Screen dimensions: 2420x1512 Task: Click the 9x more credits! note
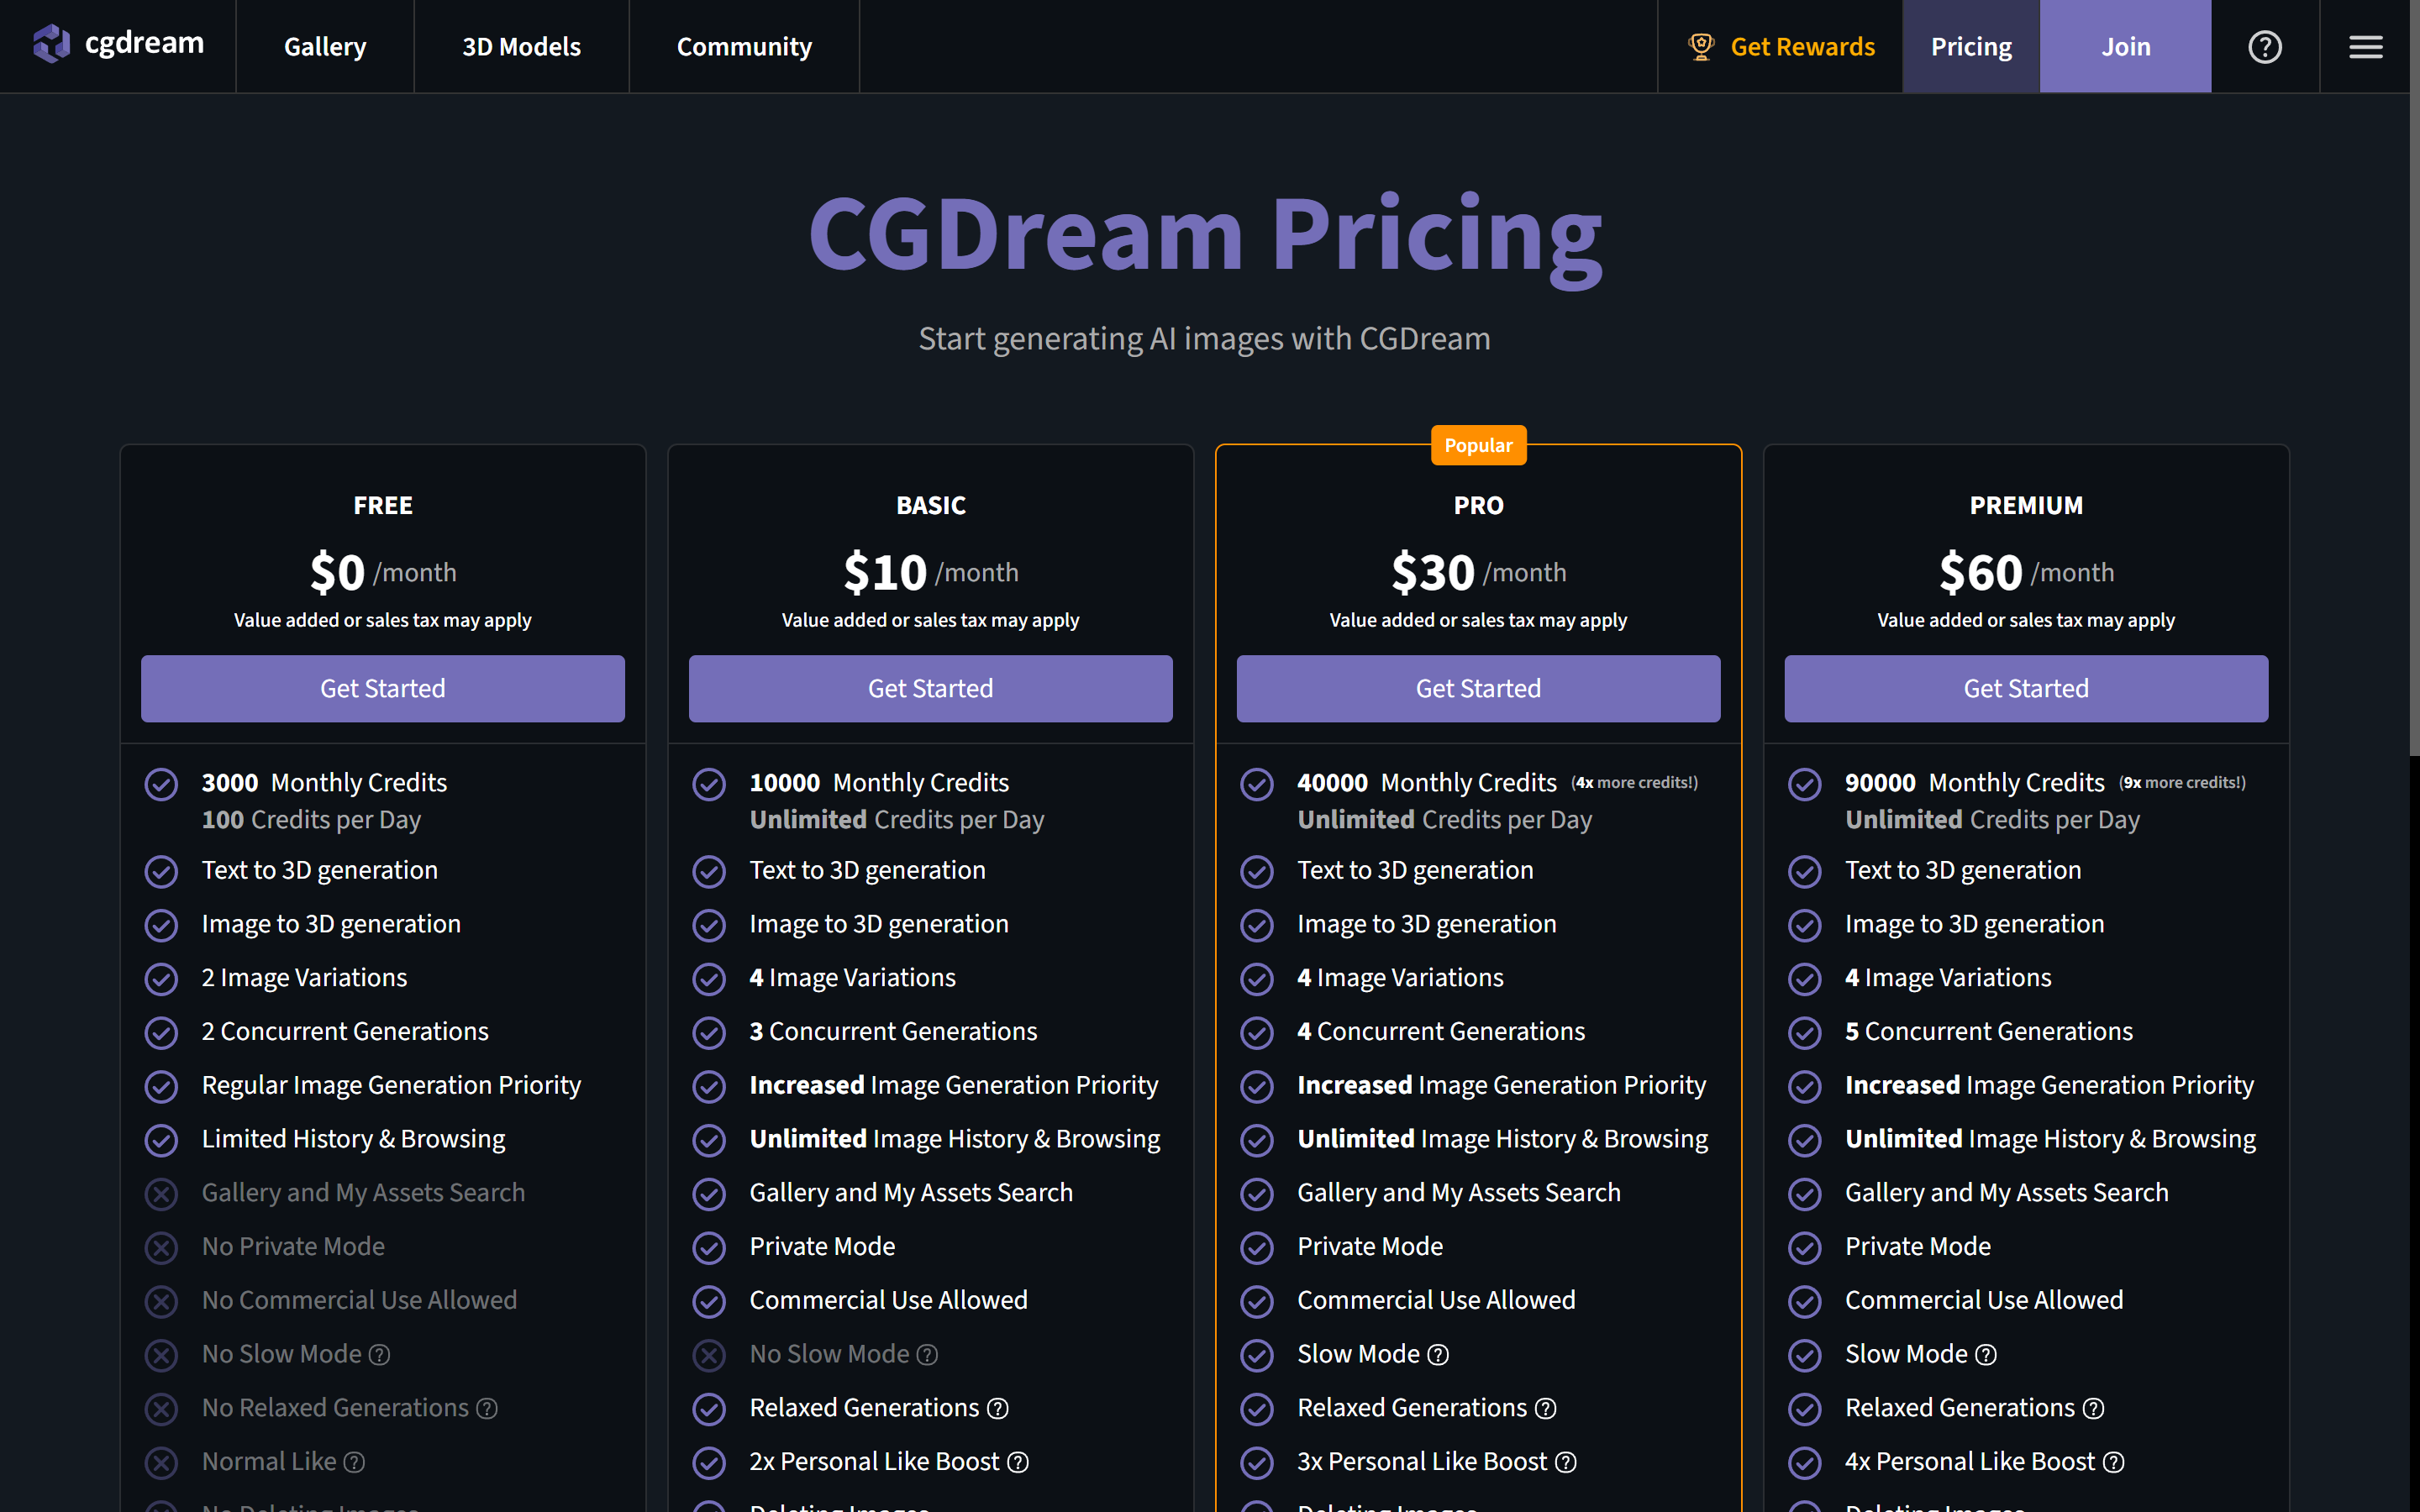2182,783
